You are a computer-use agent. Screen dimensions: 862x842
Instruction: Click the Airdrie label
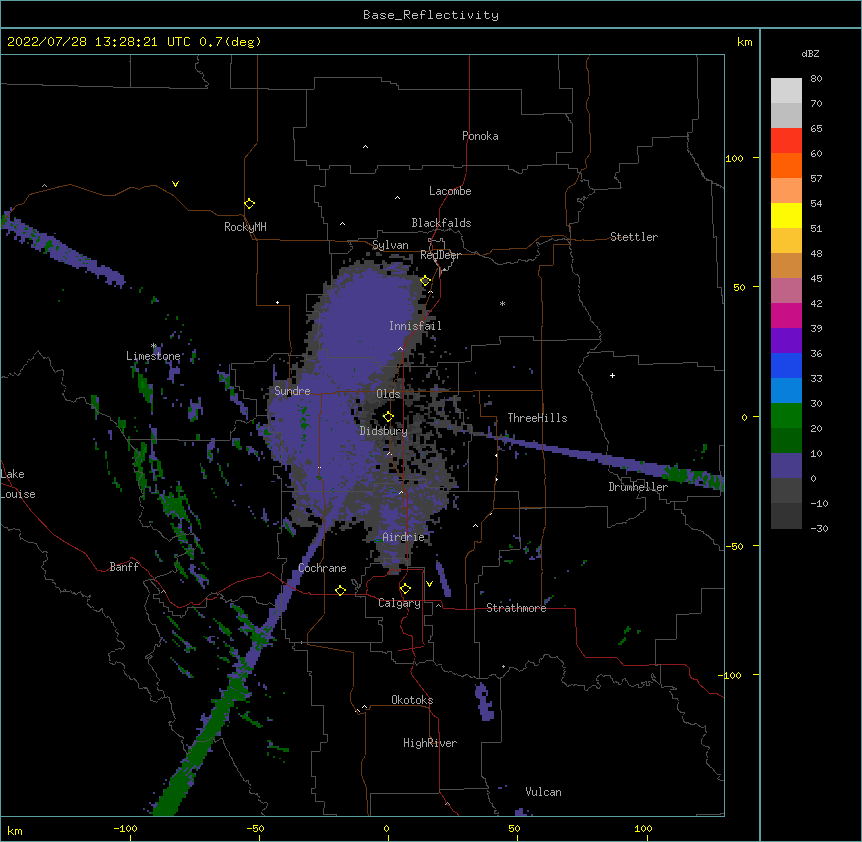pos(404,537)
